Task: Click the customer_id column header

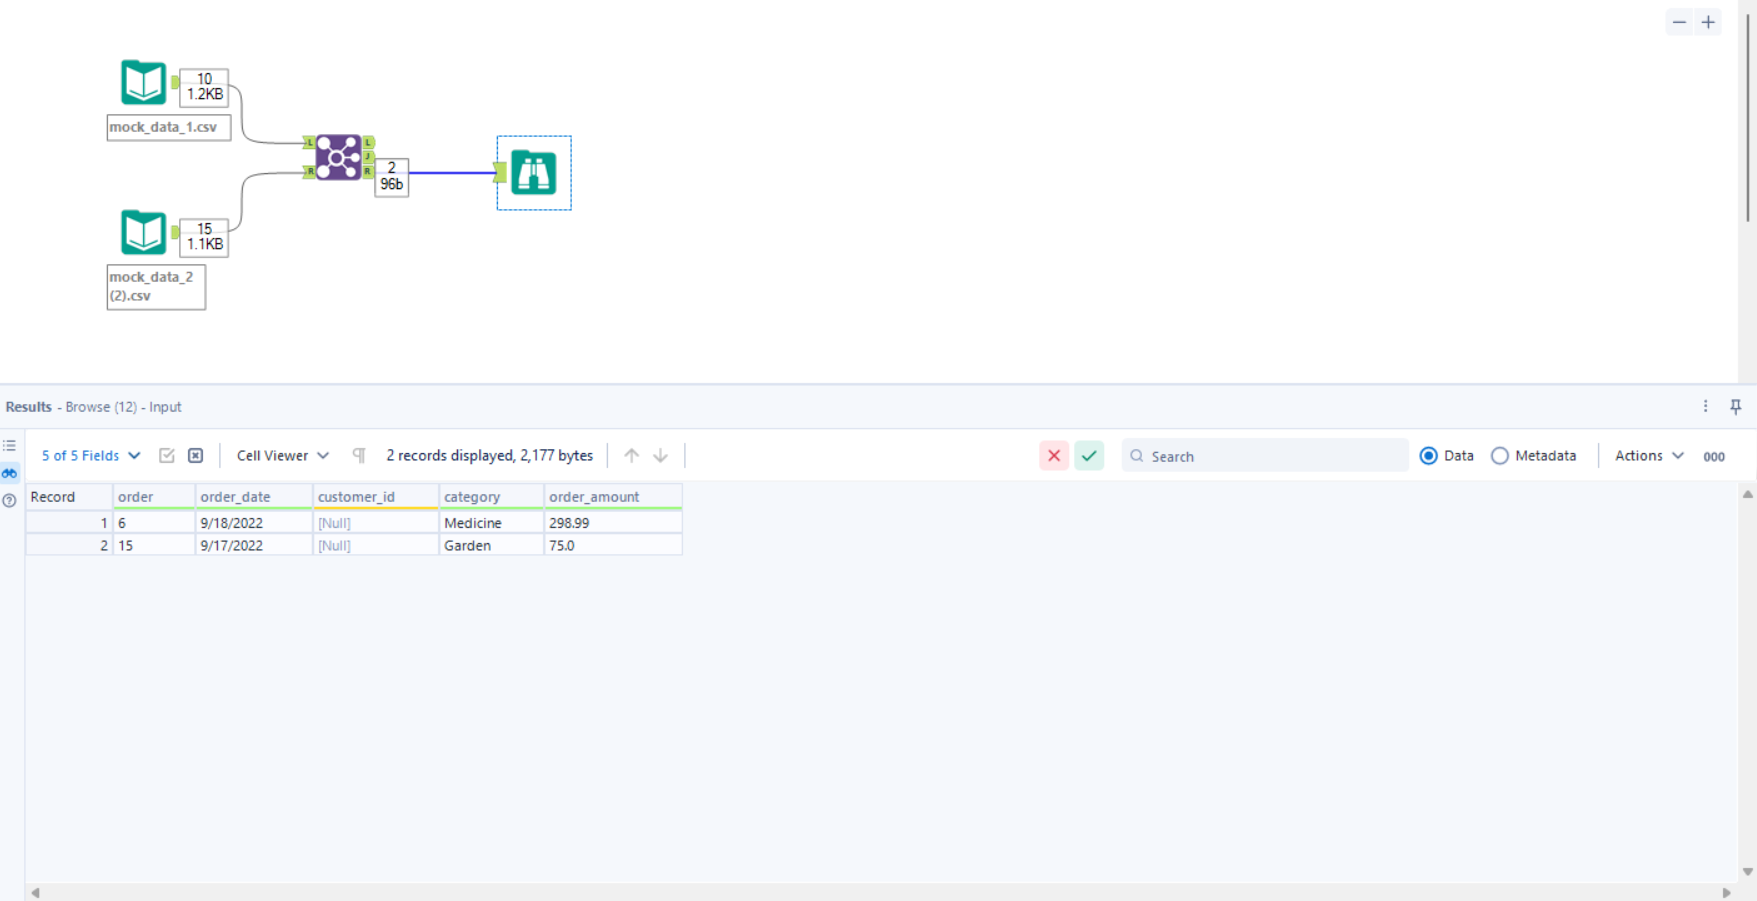Action: pos(376,497)
